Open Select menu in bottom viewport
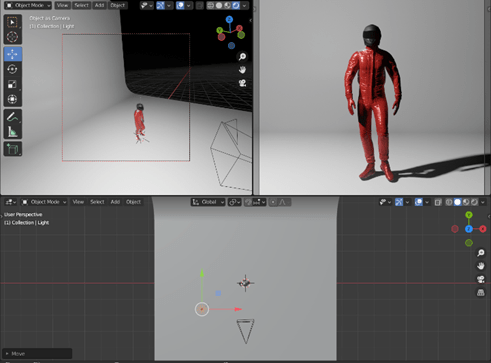This screenshot has width=491, height=363. point(97,202)
